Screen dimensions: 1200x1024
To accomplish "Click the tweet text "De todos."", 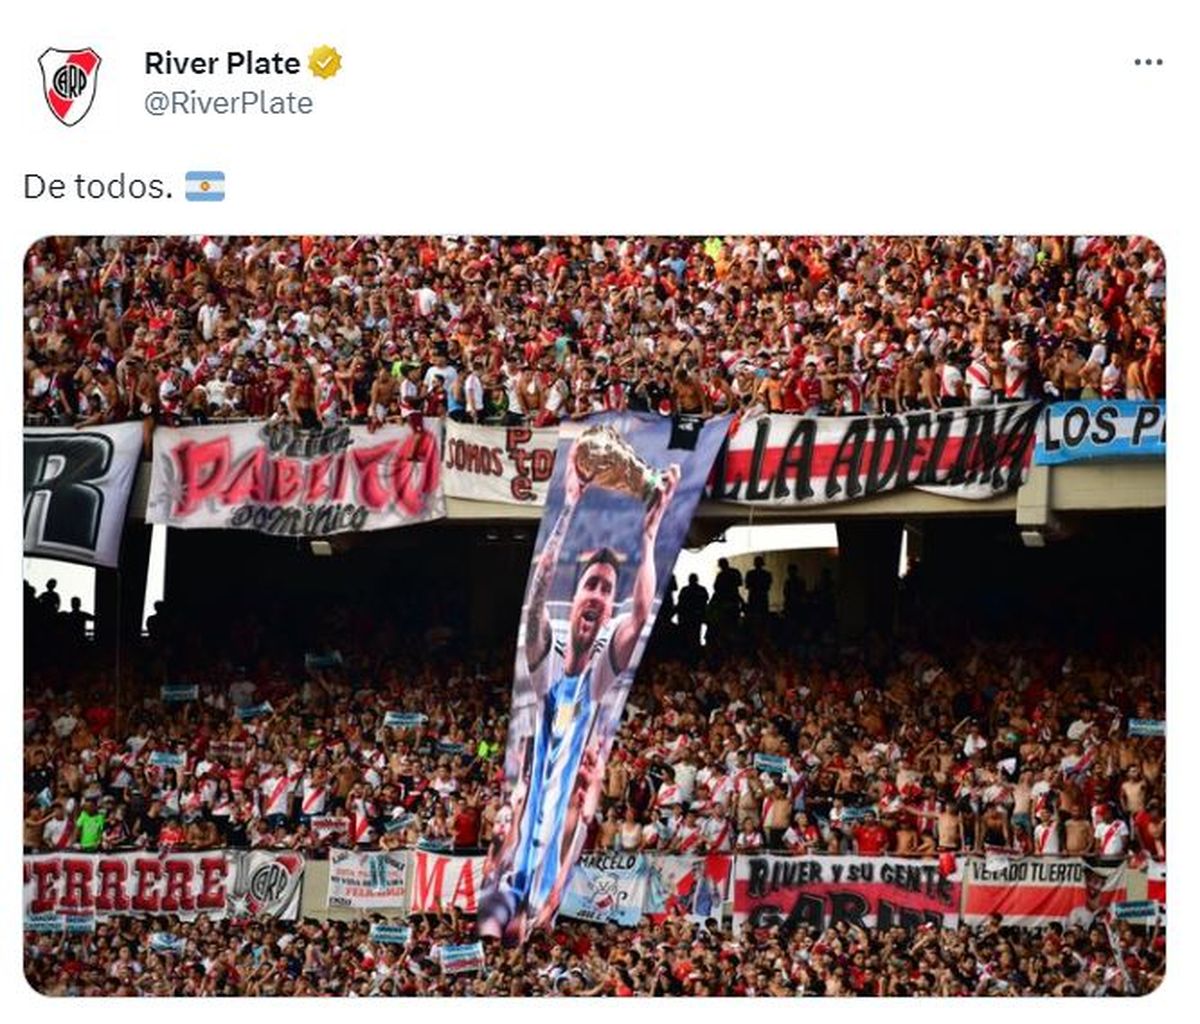I will pyautogui.click(x=98, y=186).
